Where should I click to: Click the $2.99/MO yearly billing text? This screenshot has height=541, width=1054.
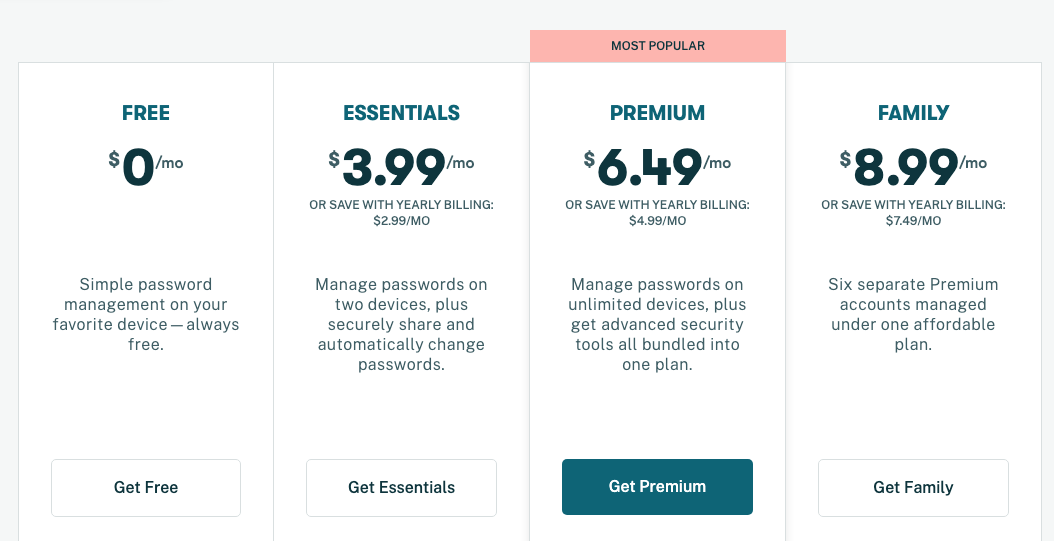401,221
